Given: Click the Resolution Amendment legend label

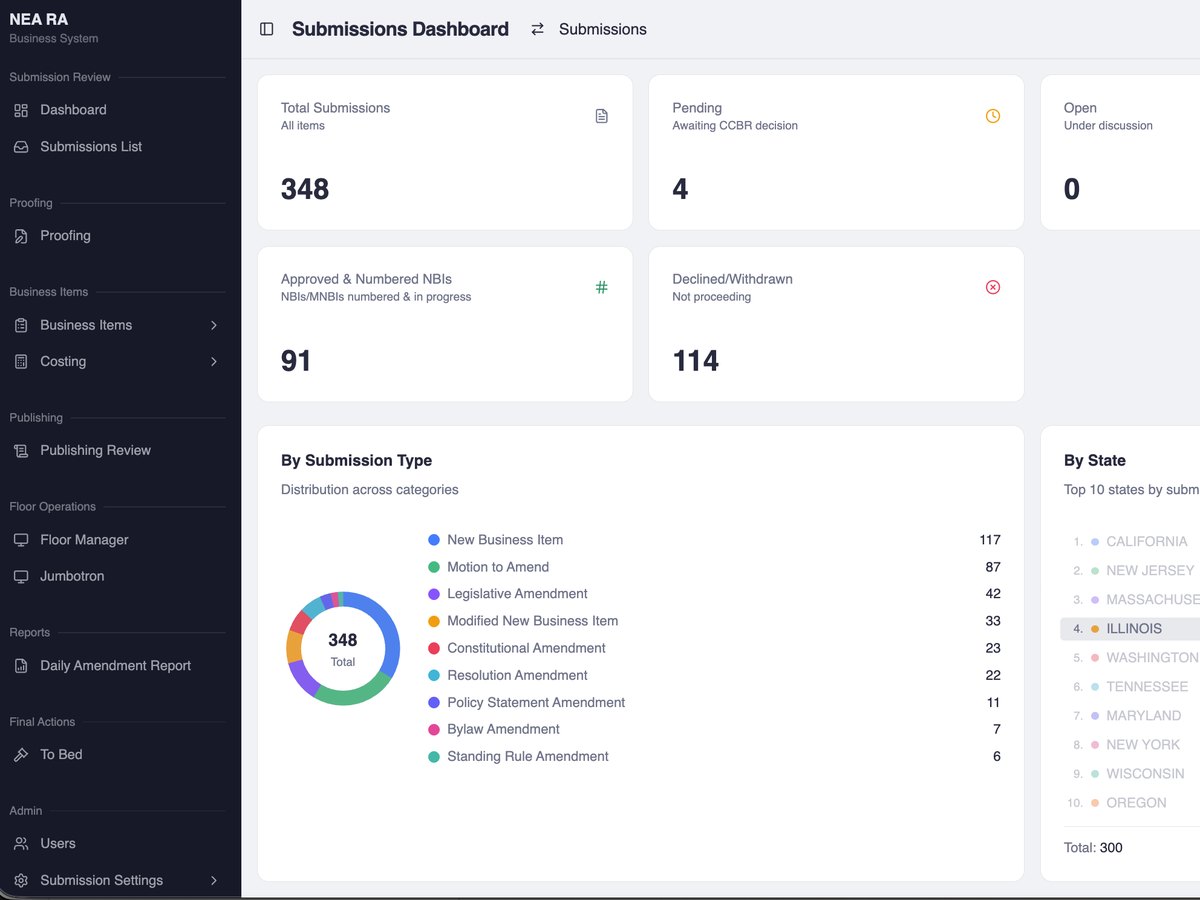Looking at the screenshot, I should point(517,675).
